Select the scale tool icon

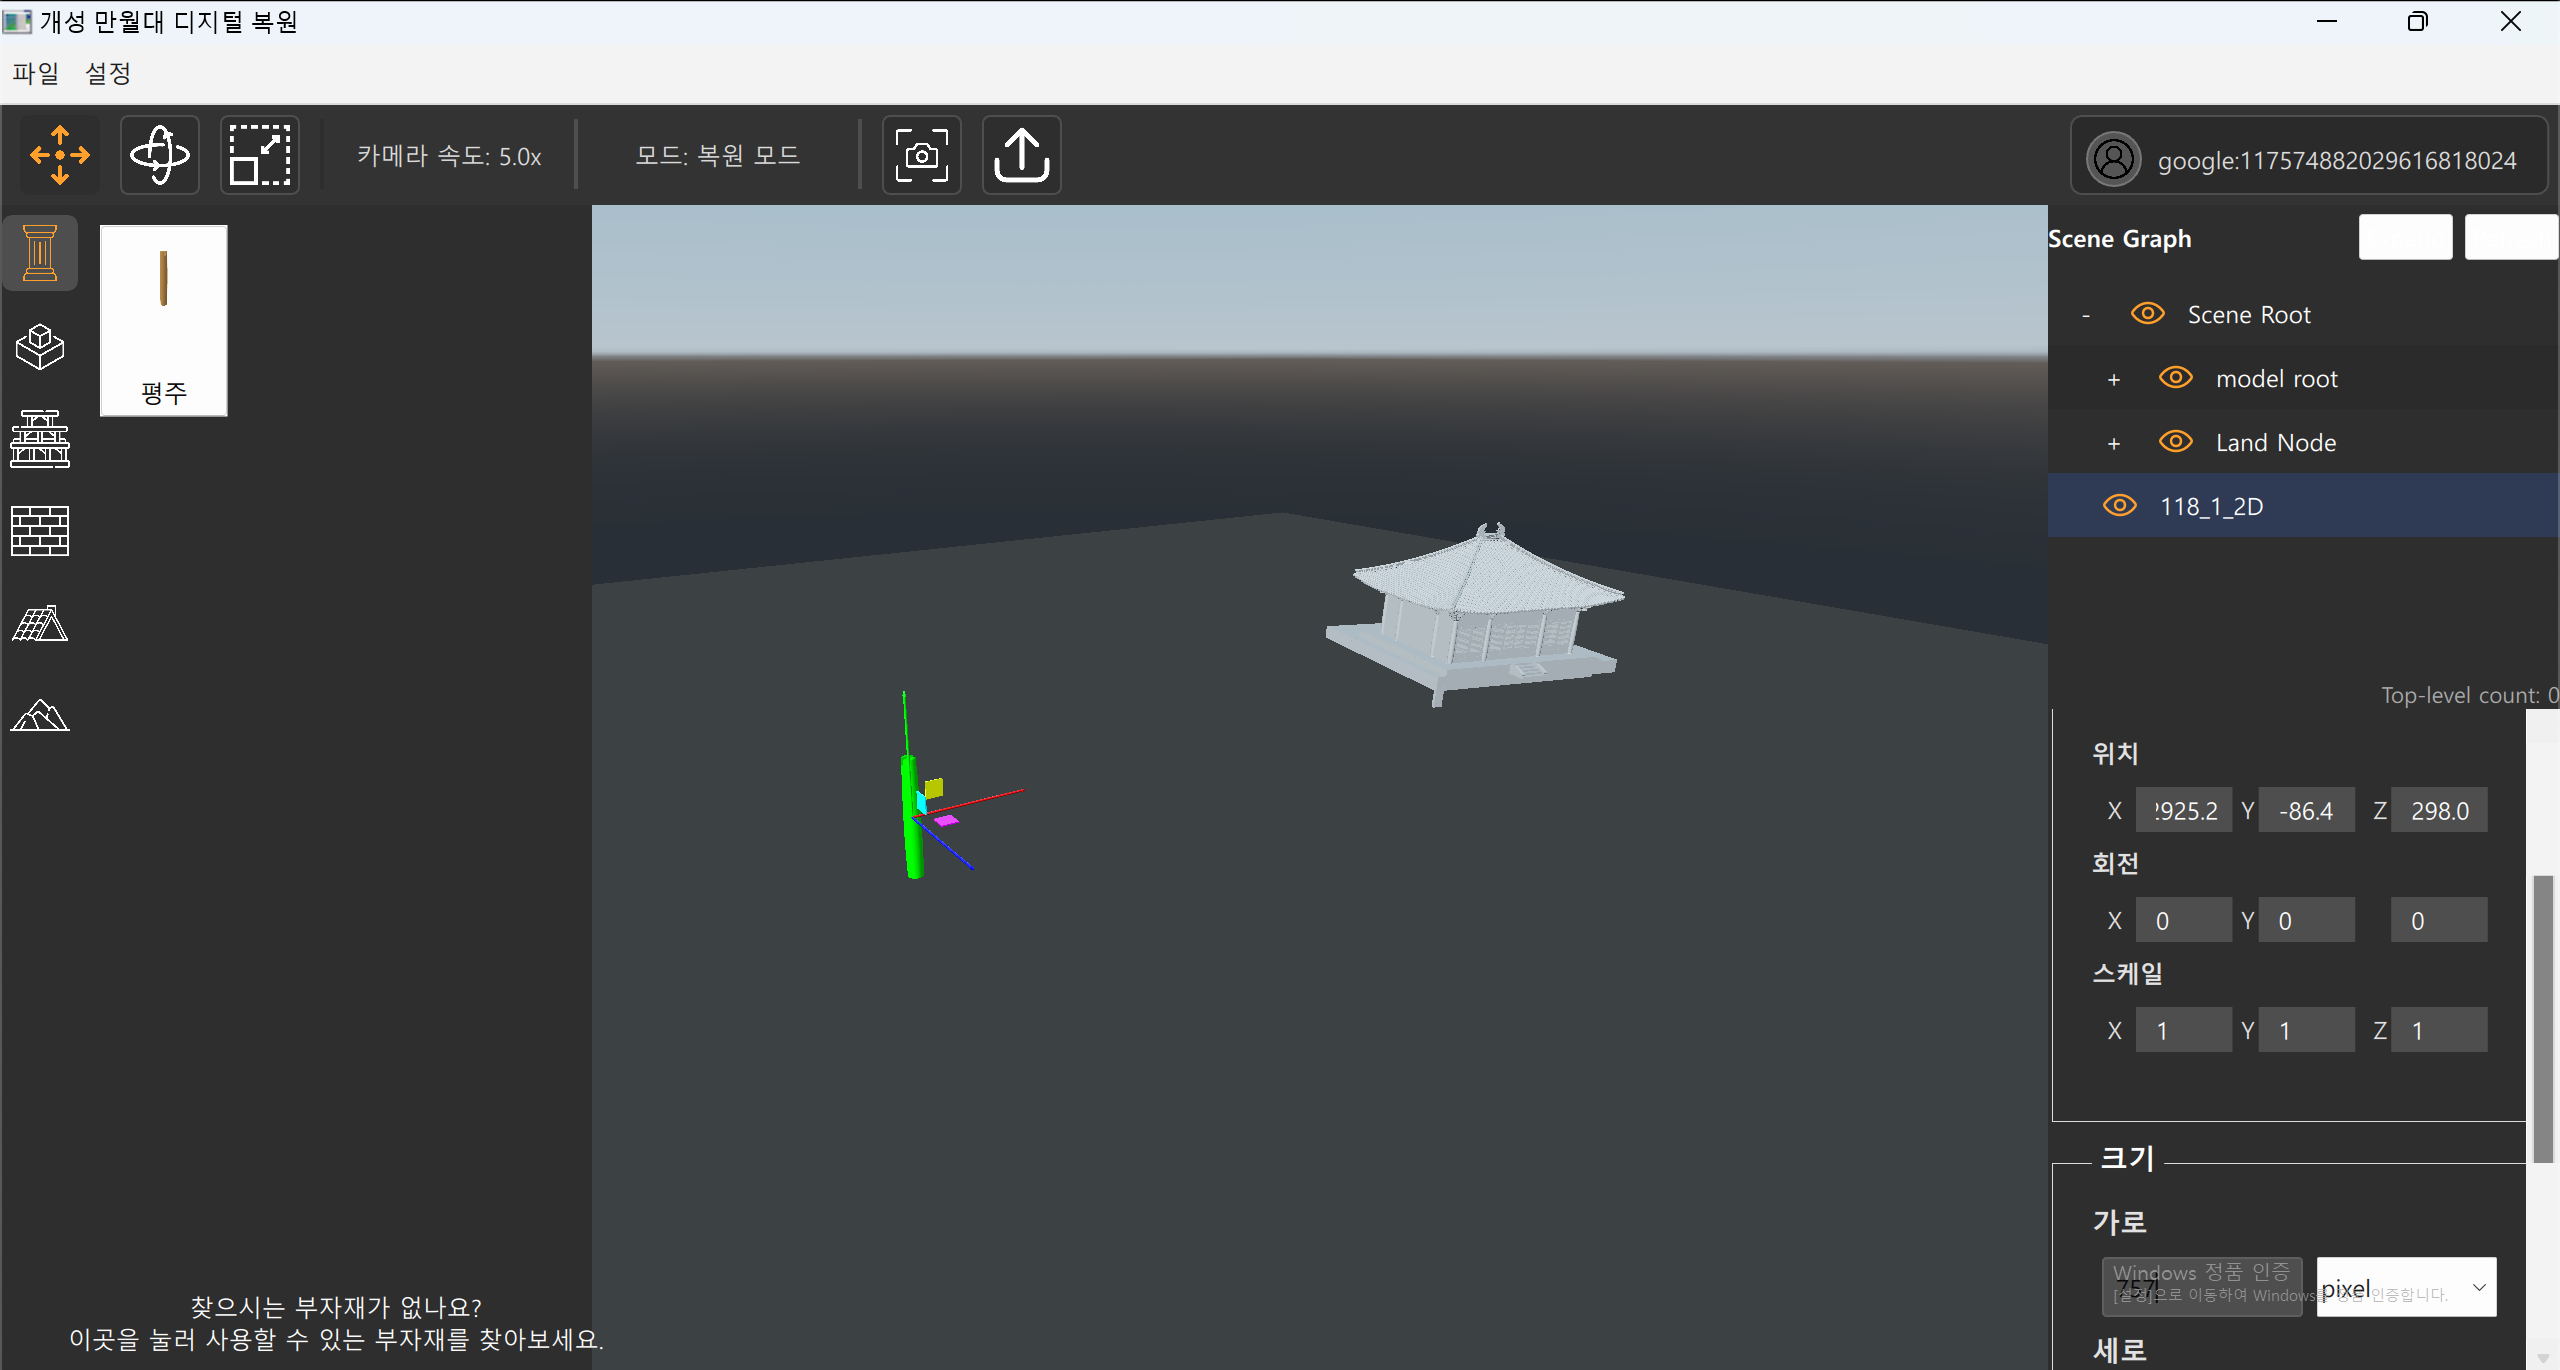260,155
